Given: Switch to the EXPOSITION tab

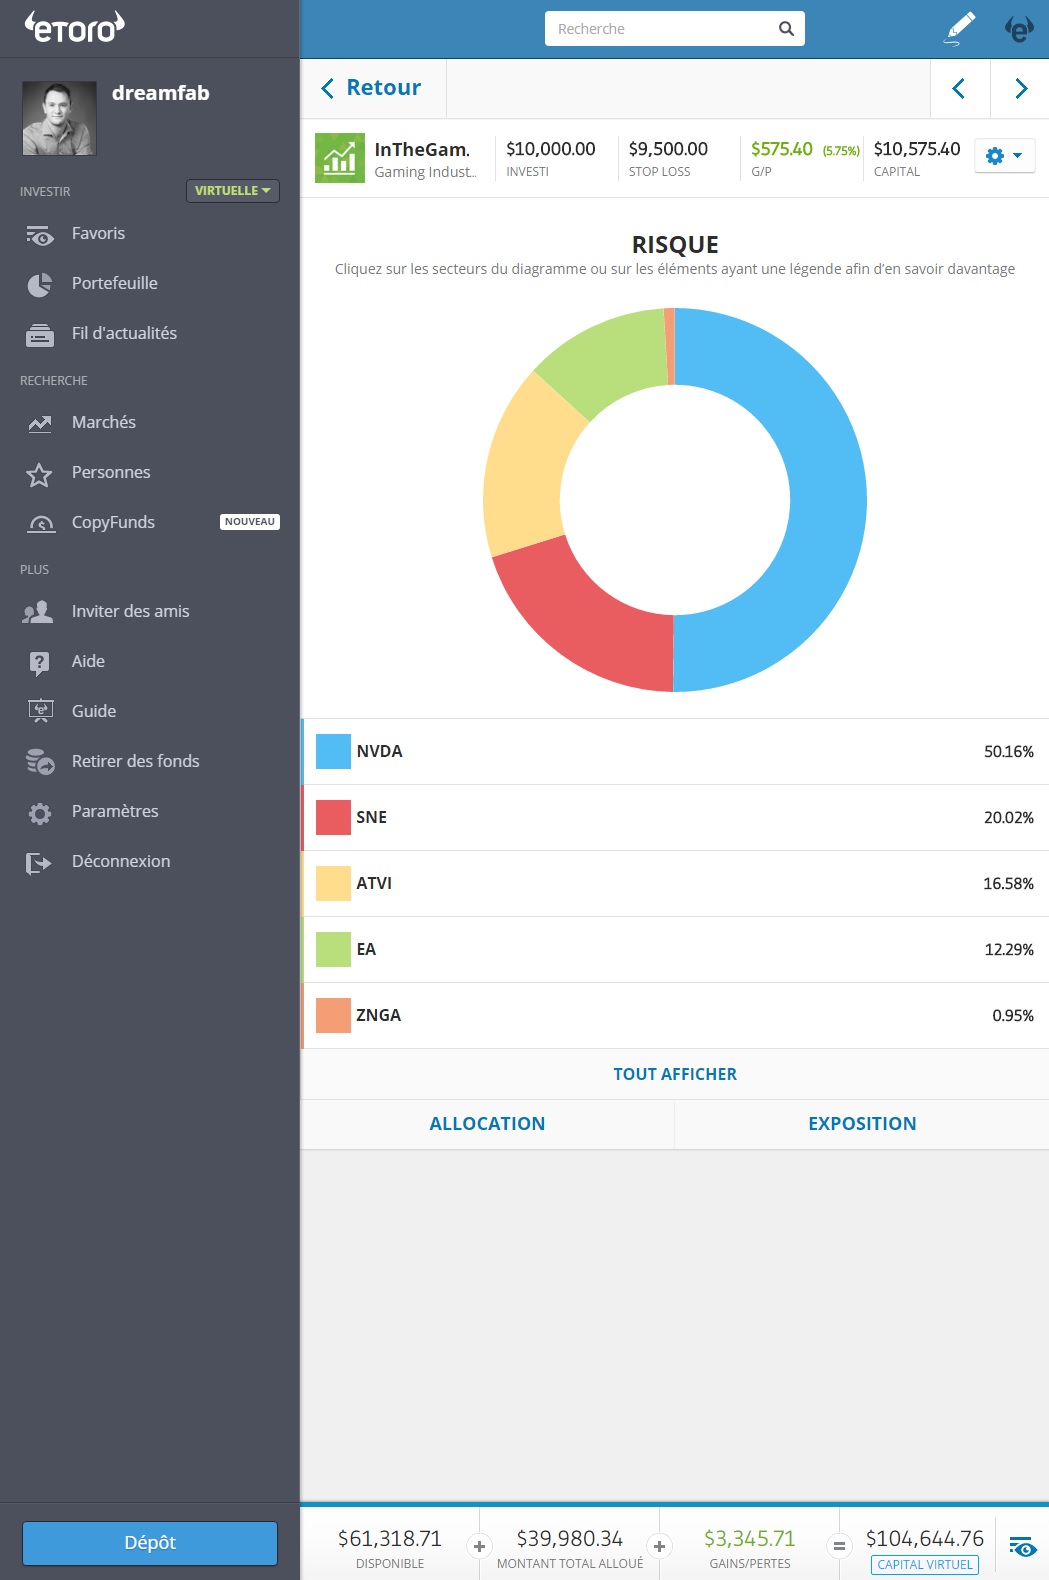Looking at the screenshot, I should pyautogui.click(x=862, y=1124).
